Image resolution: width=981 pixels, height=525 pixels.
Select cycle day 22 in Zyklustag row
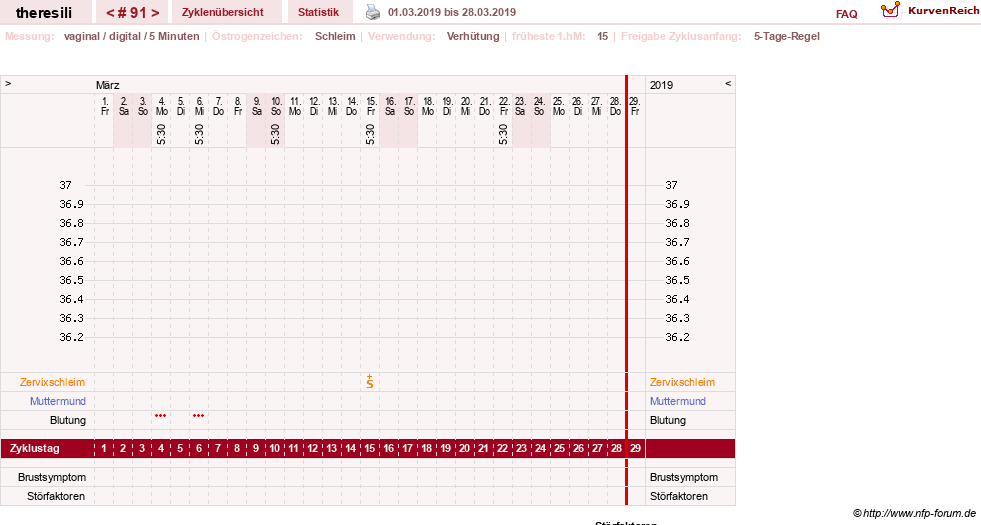click(x=502, y=448)
